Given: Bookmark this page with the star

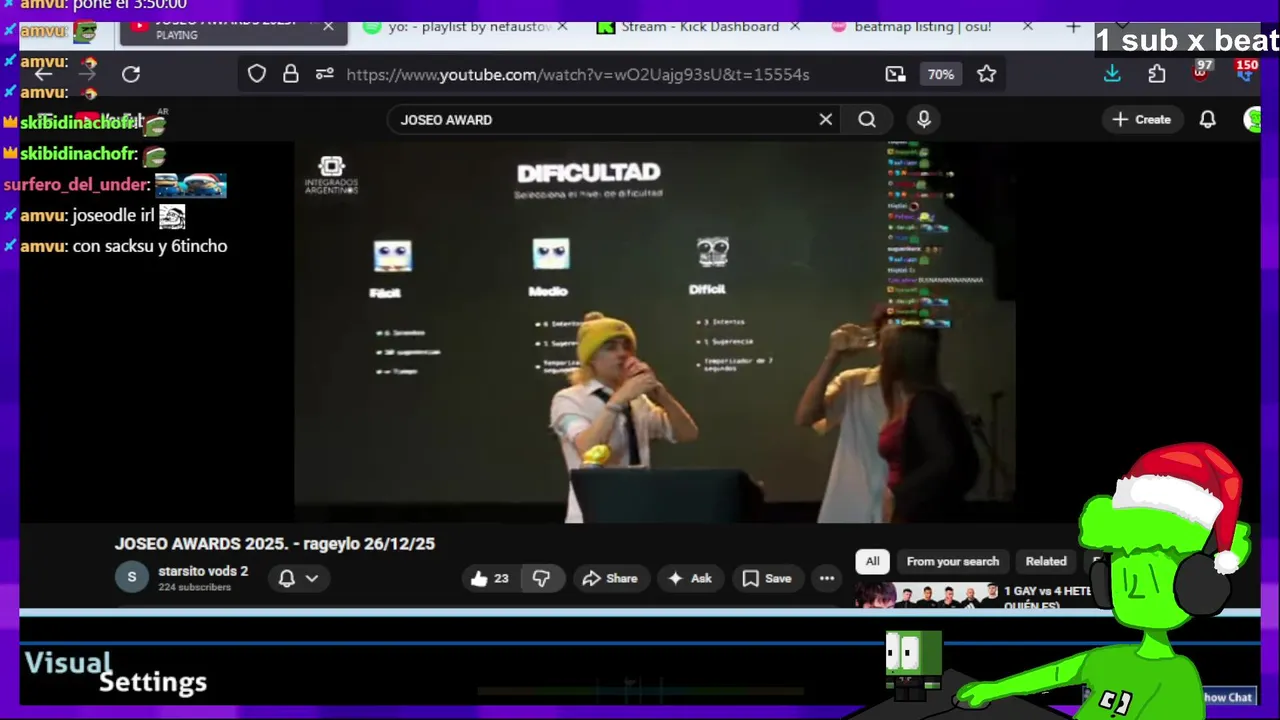Looking at the screenshot, I should [987, 74].
